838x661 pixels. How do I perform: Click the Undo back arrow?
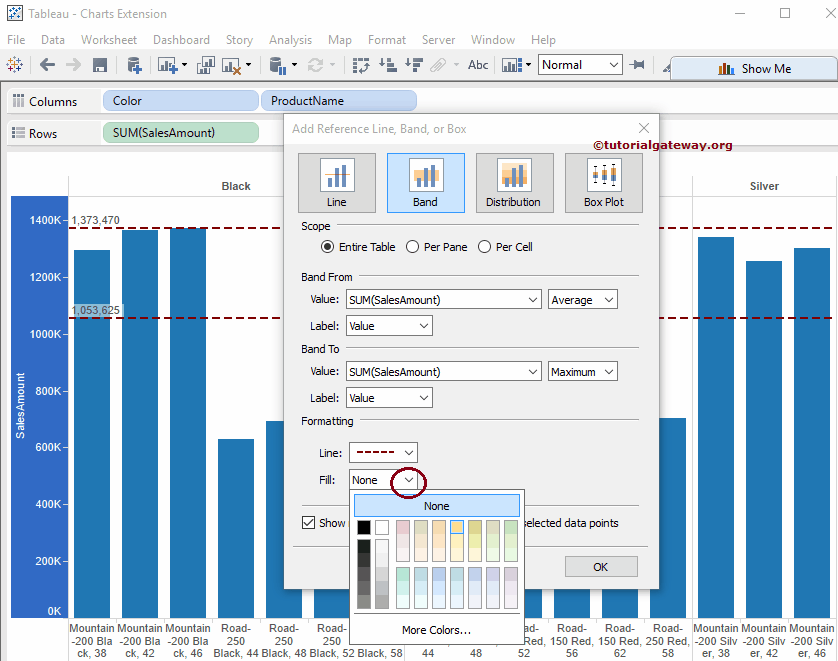coord(47,65)
